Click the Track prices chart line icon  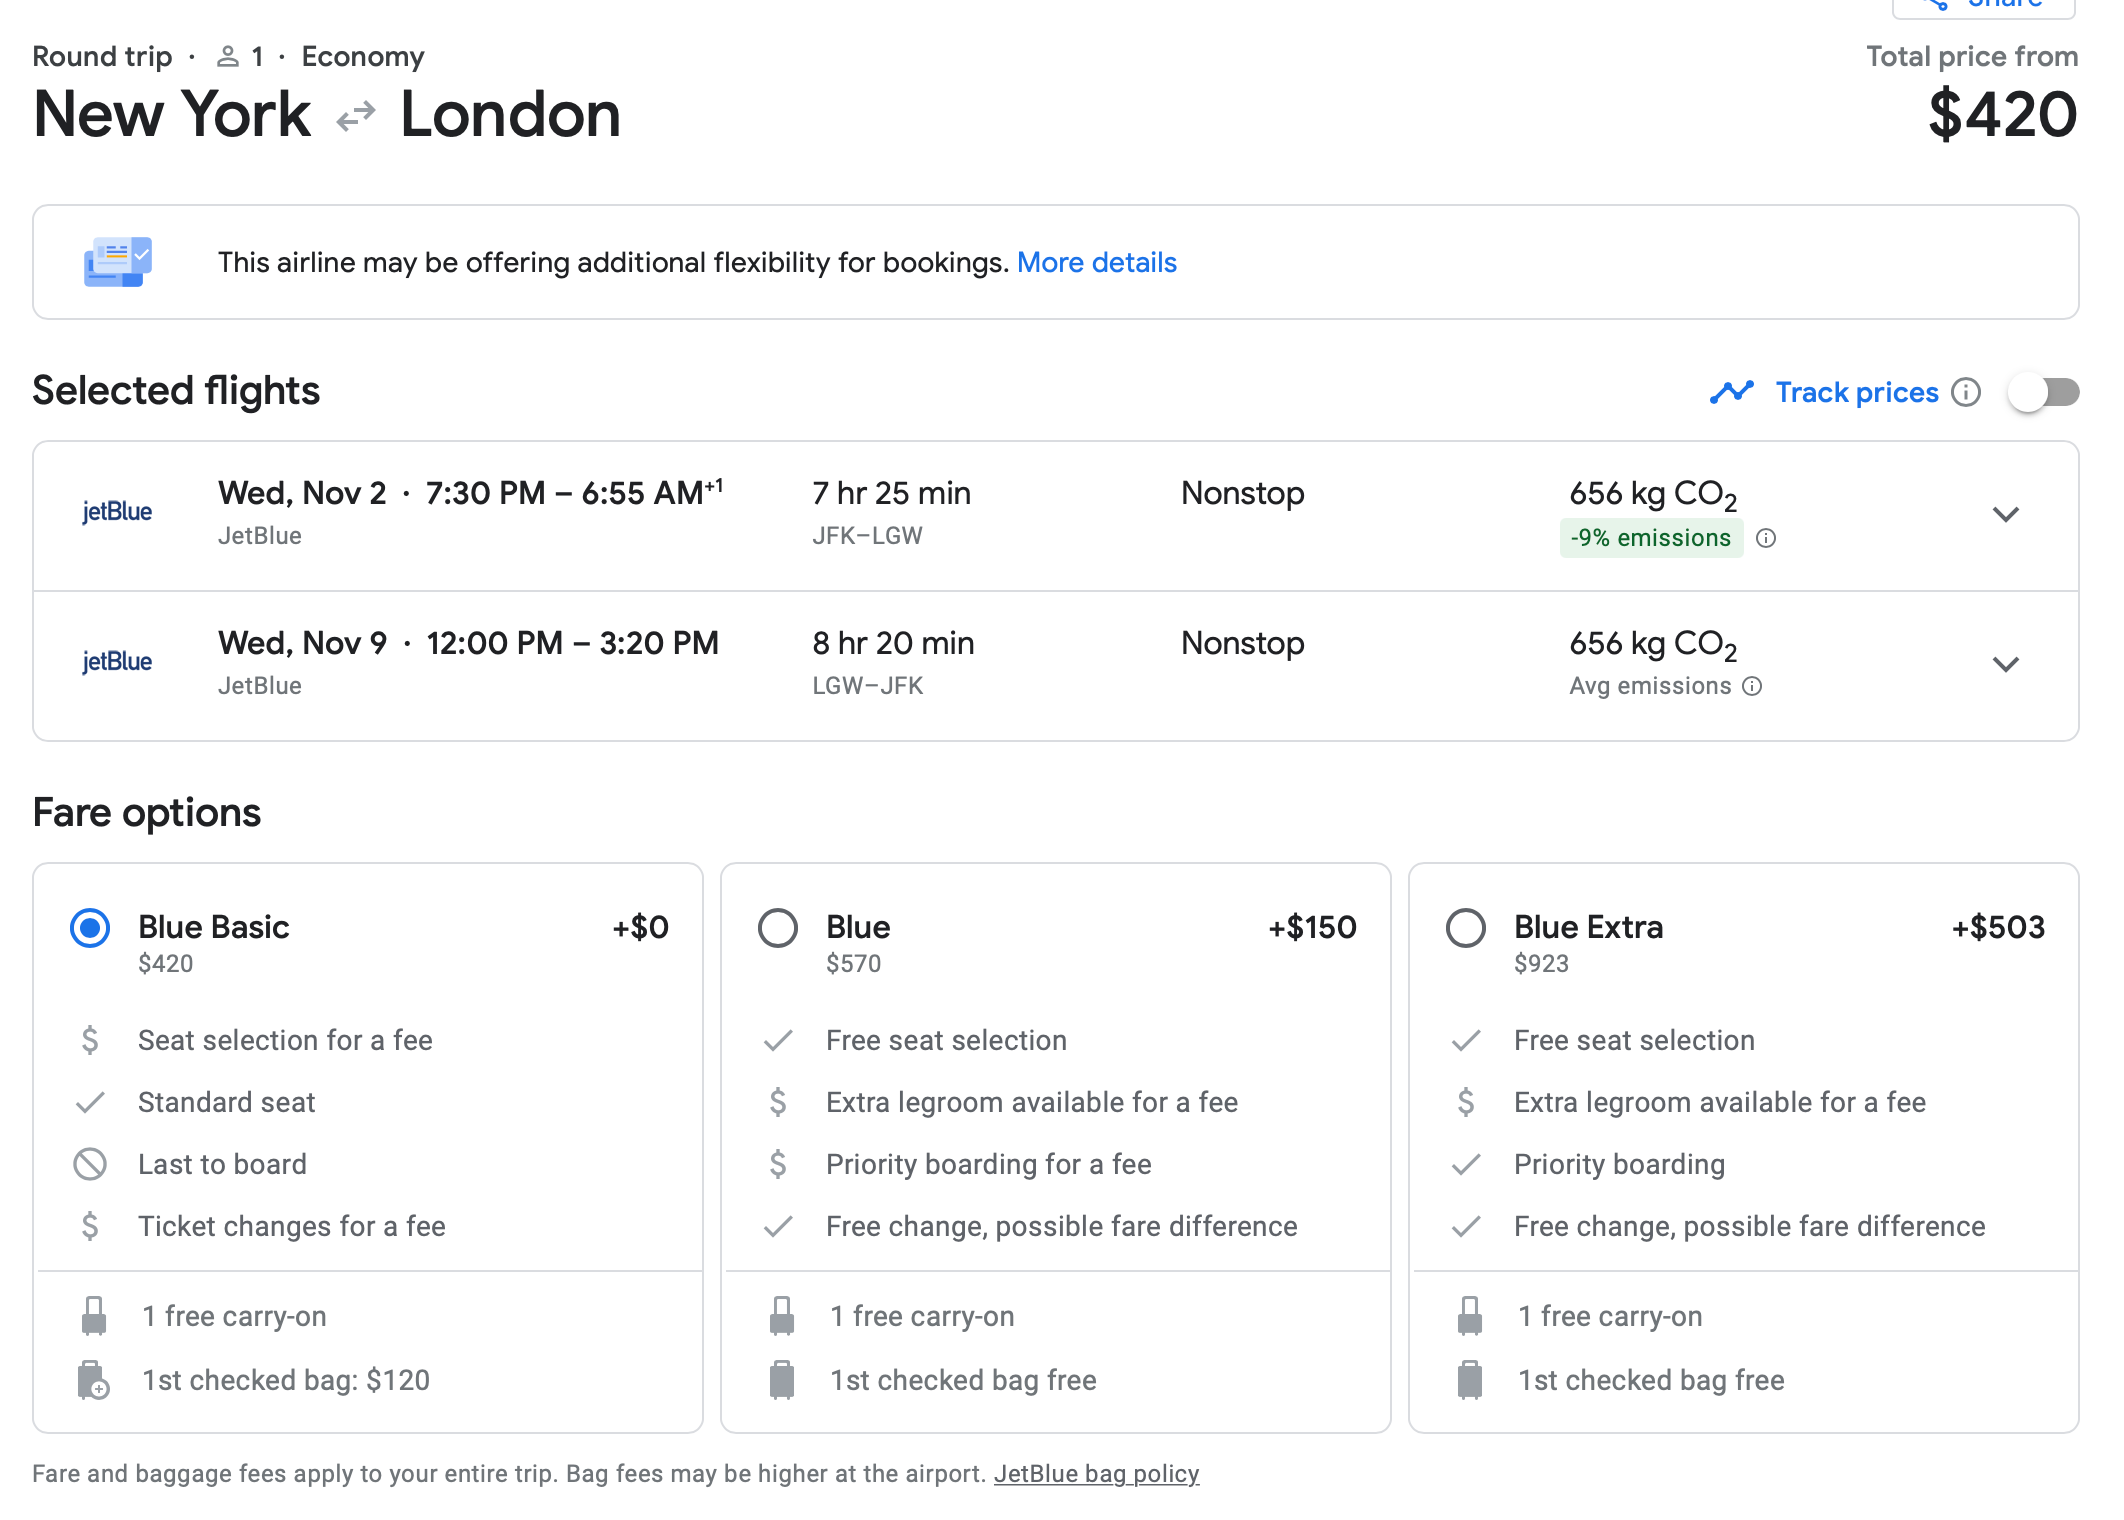click(1733, 392)
